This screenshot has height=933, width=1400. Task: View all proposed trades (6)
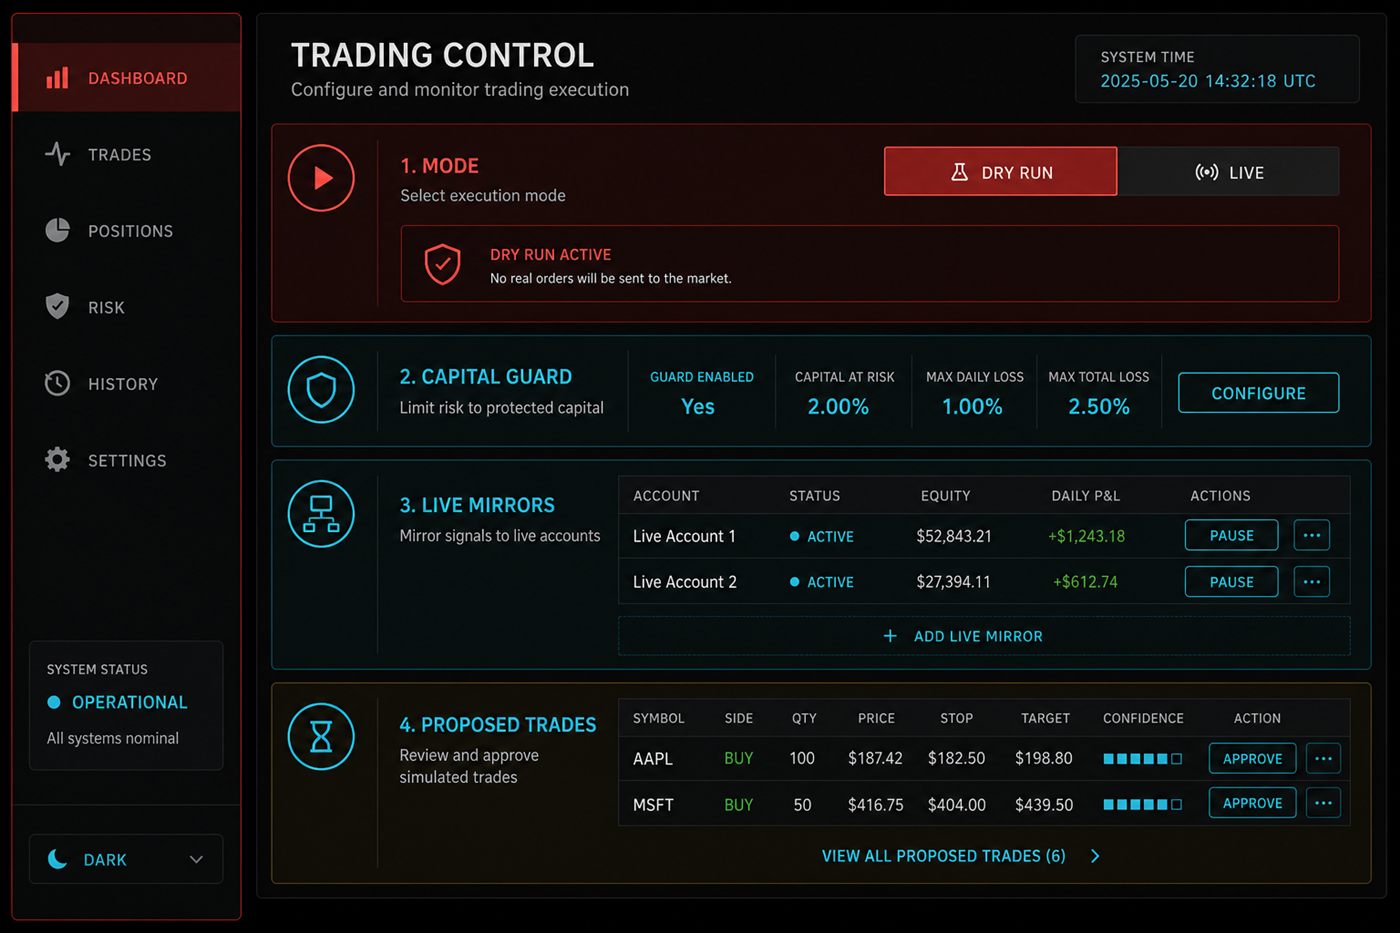click(x=943, y=856)
